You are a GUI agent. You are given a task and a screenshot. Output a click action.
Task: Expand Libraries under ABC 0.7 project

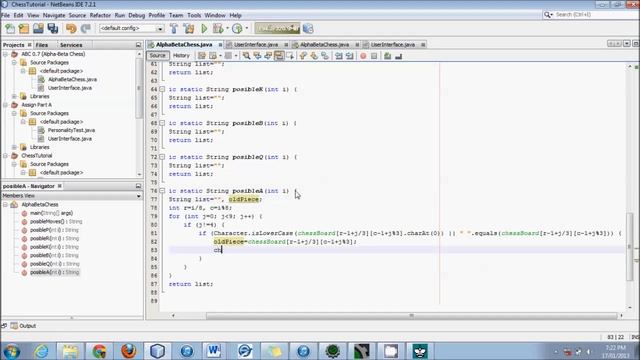pyautogui.click(x=14, y=96)
